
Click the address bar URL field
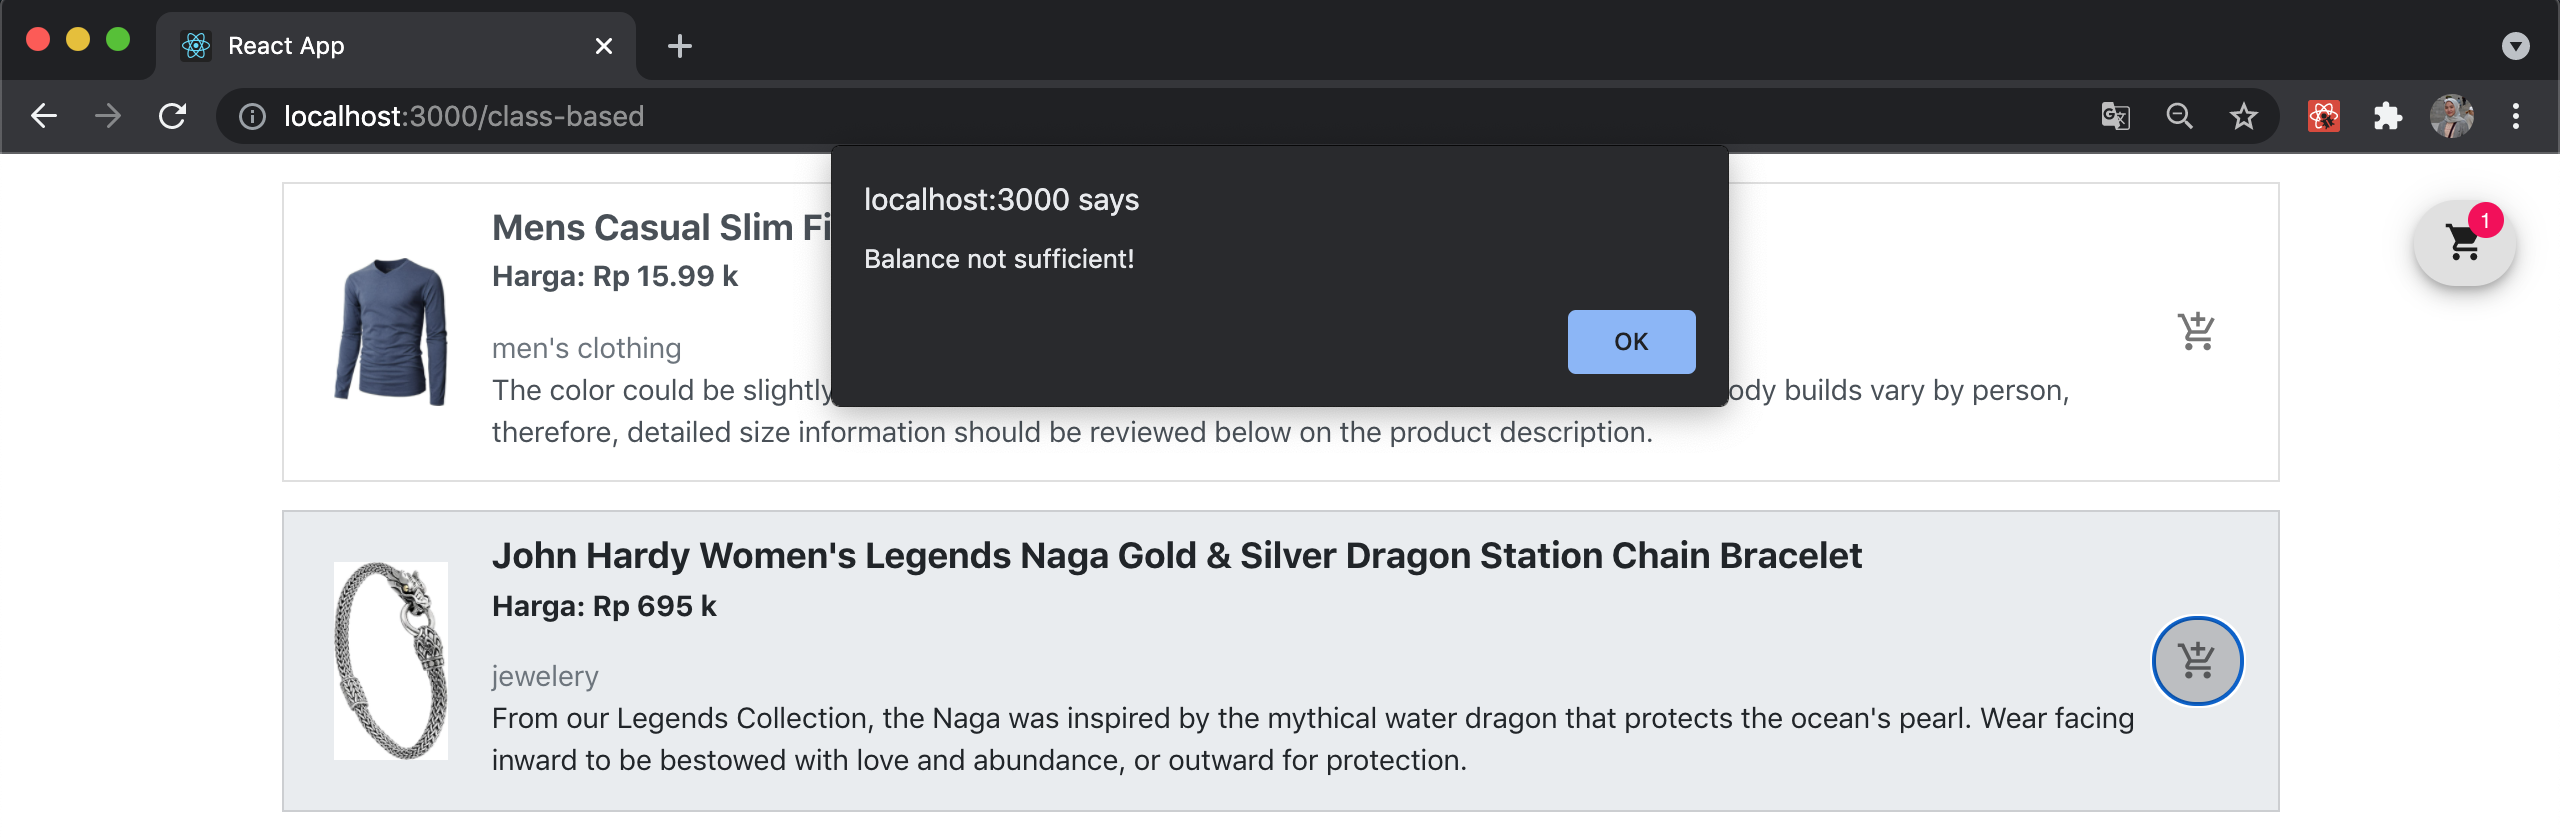pyautogui.click(x=1100, y=116)
